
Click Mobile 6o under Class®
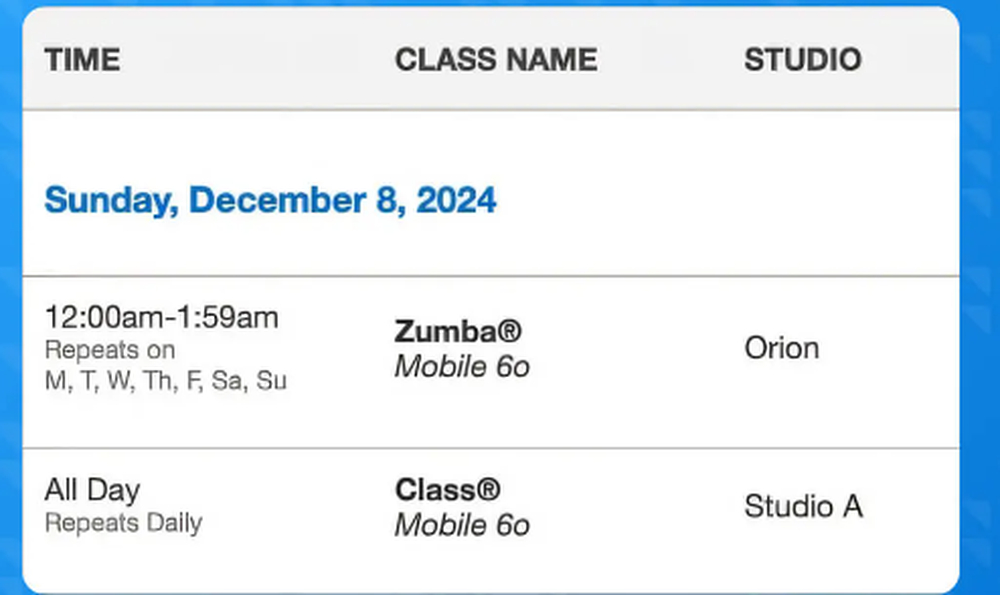click(x=462, y=525)
